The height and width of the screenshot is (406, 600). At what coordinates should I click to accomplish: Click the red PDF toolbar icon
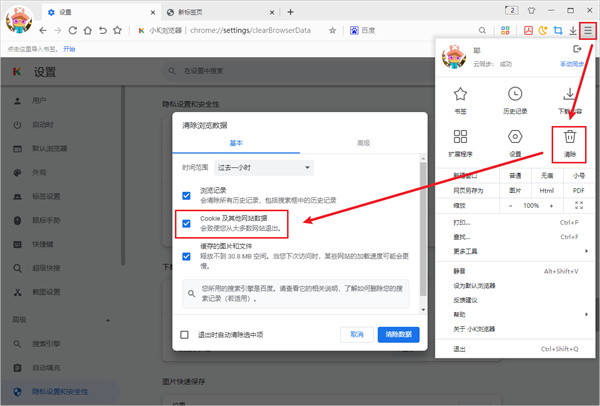(528, 31)
